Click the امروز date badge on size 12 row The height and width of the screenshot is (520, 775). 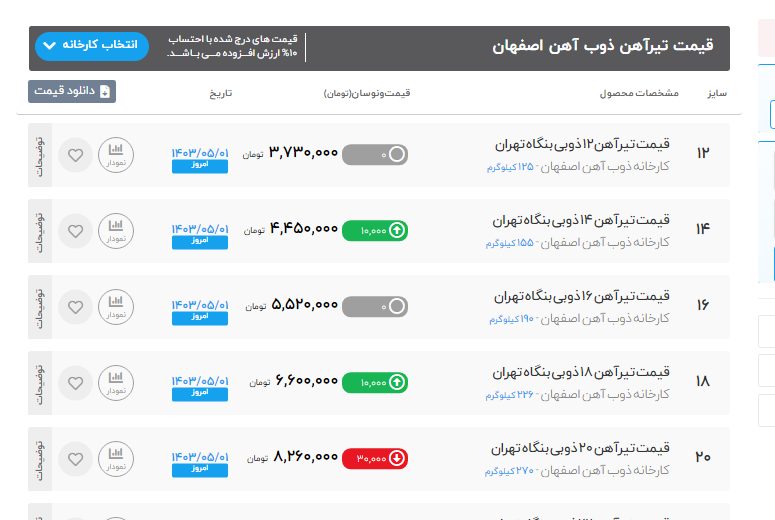[199, 166]
